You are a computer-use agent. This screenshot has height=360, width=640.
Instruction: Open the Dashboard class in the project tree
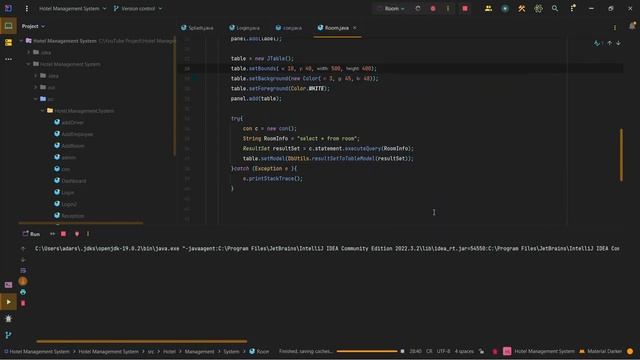(x=70, y=180)
